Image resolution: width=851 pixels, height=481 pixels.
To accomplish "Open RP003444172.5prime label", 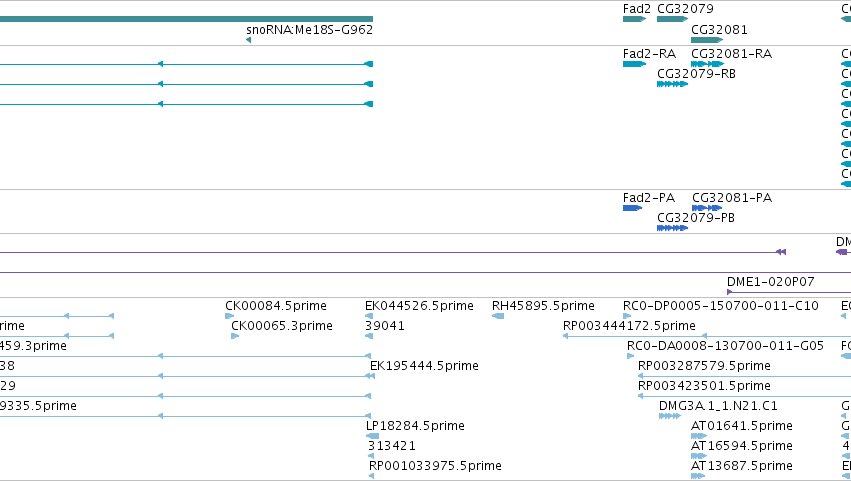I will [629, 326].
